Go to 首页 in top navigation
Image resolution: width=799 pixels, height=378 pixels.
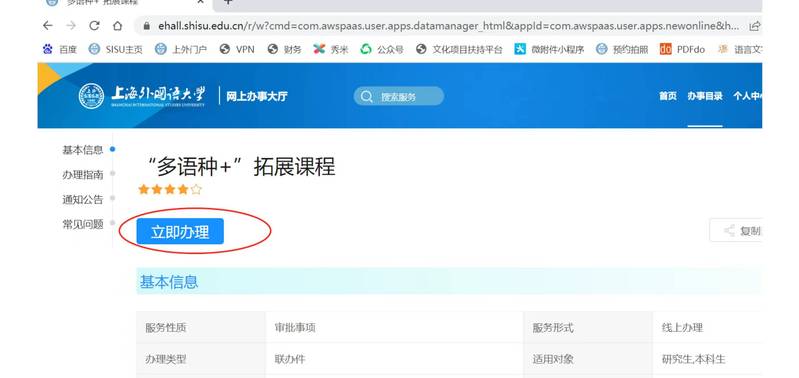668,96
